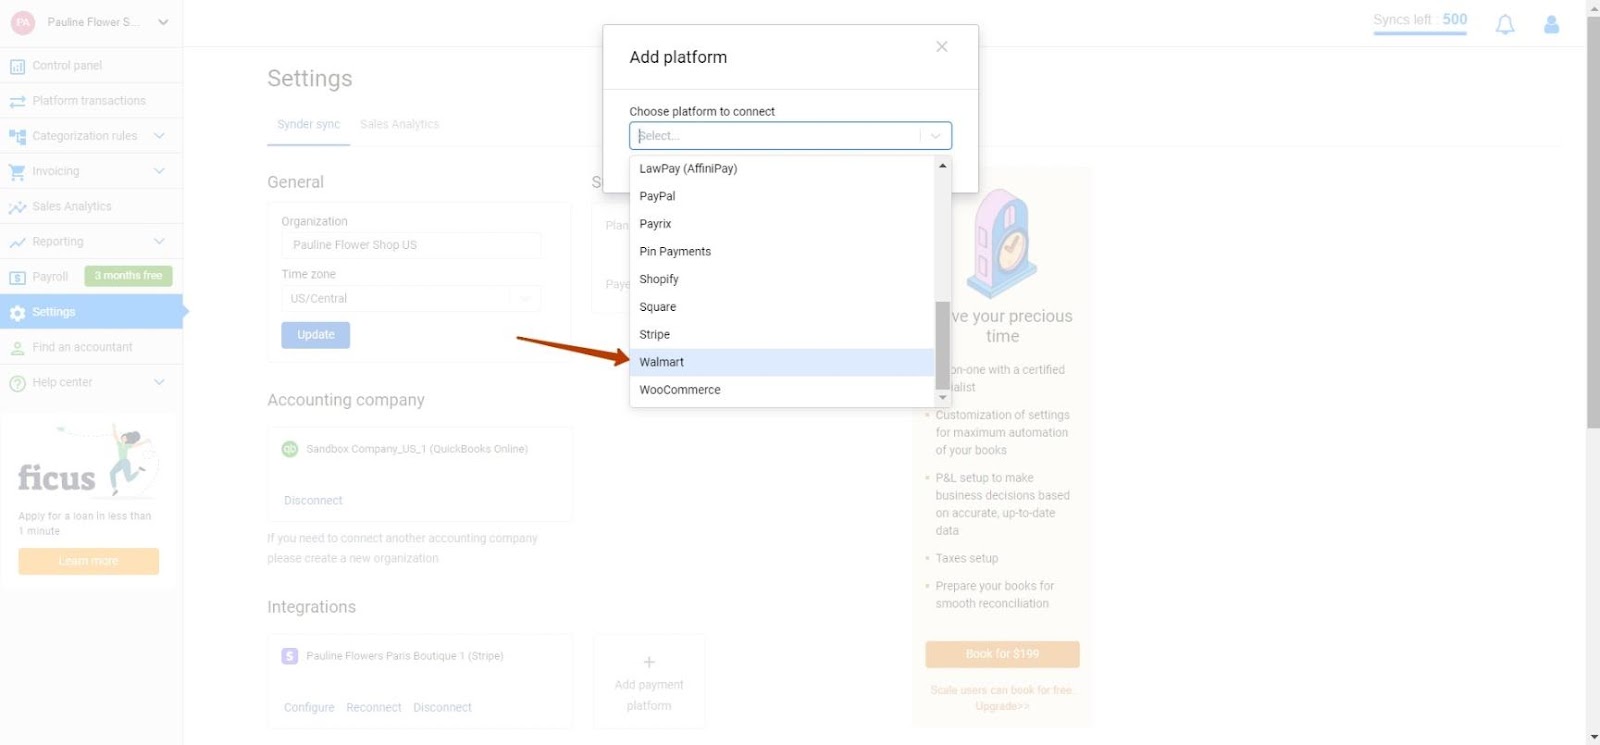The image size is (1600, 745).
Task: Expand the Reporting submenu chevron
Action: point(159,242)
